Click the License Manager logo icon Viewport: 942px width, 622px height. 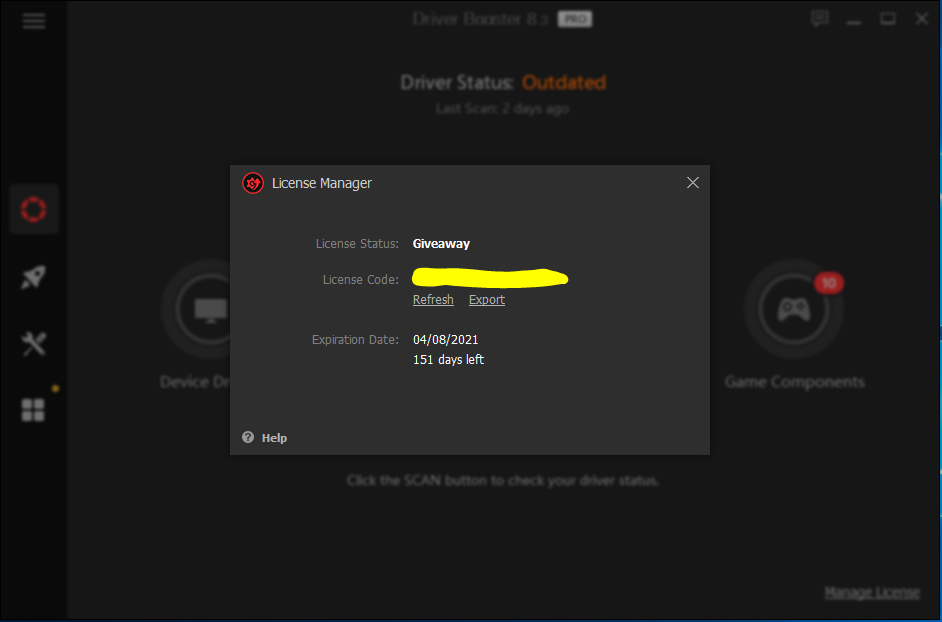tap(253, 183)
